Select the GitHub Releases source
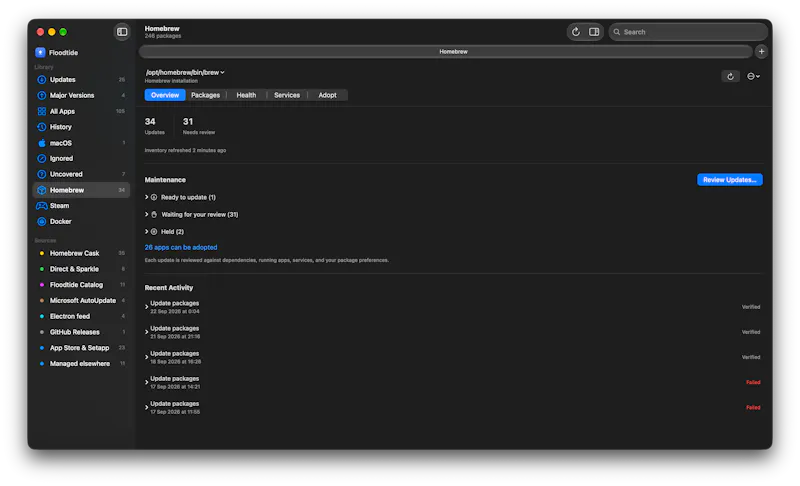The width and height of the screenshot is (800, 486). click(x=81, y=332)
